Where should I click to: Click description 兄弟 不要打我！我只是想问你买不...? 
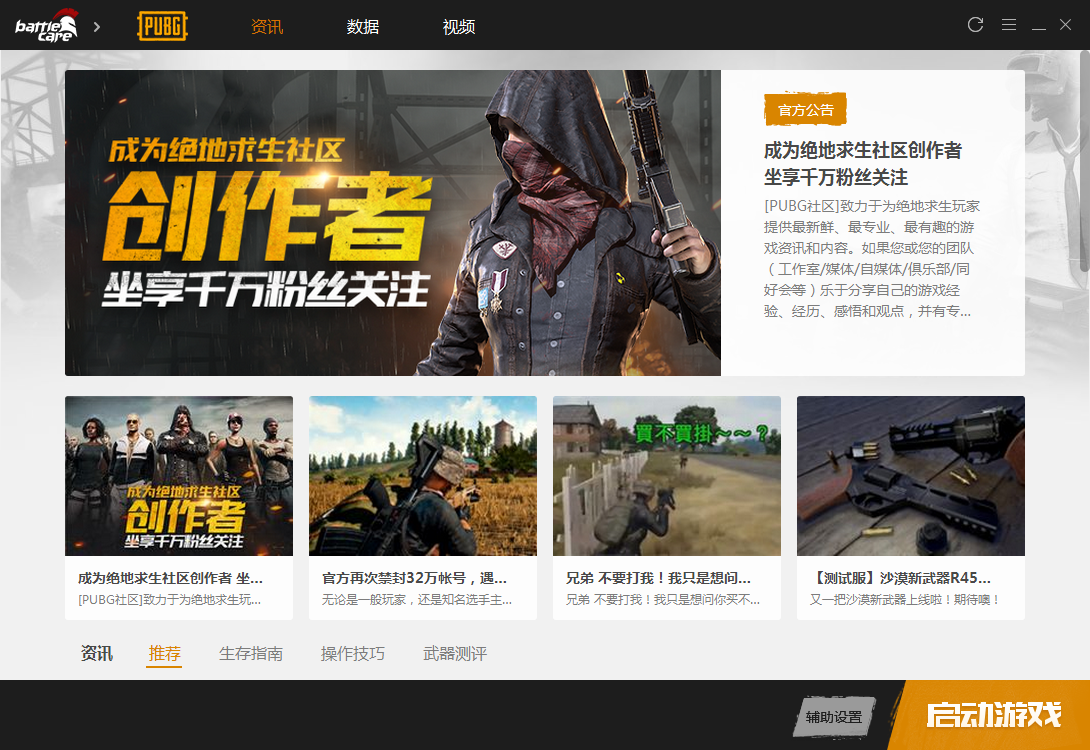(663, 600)
